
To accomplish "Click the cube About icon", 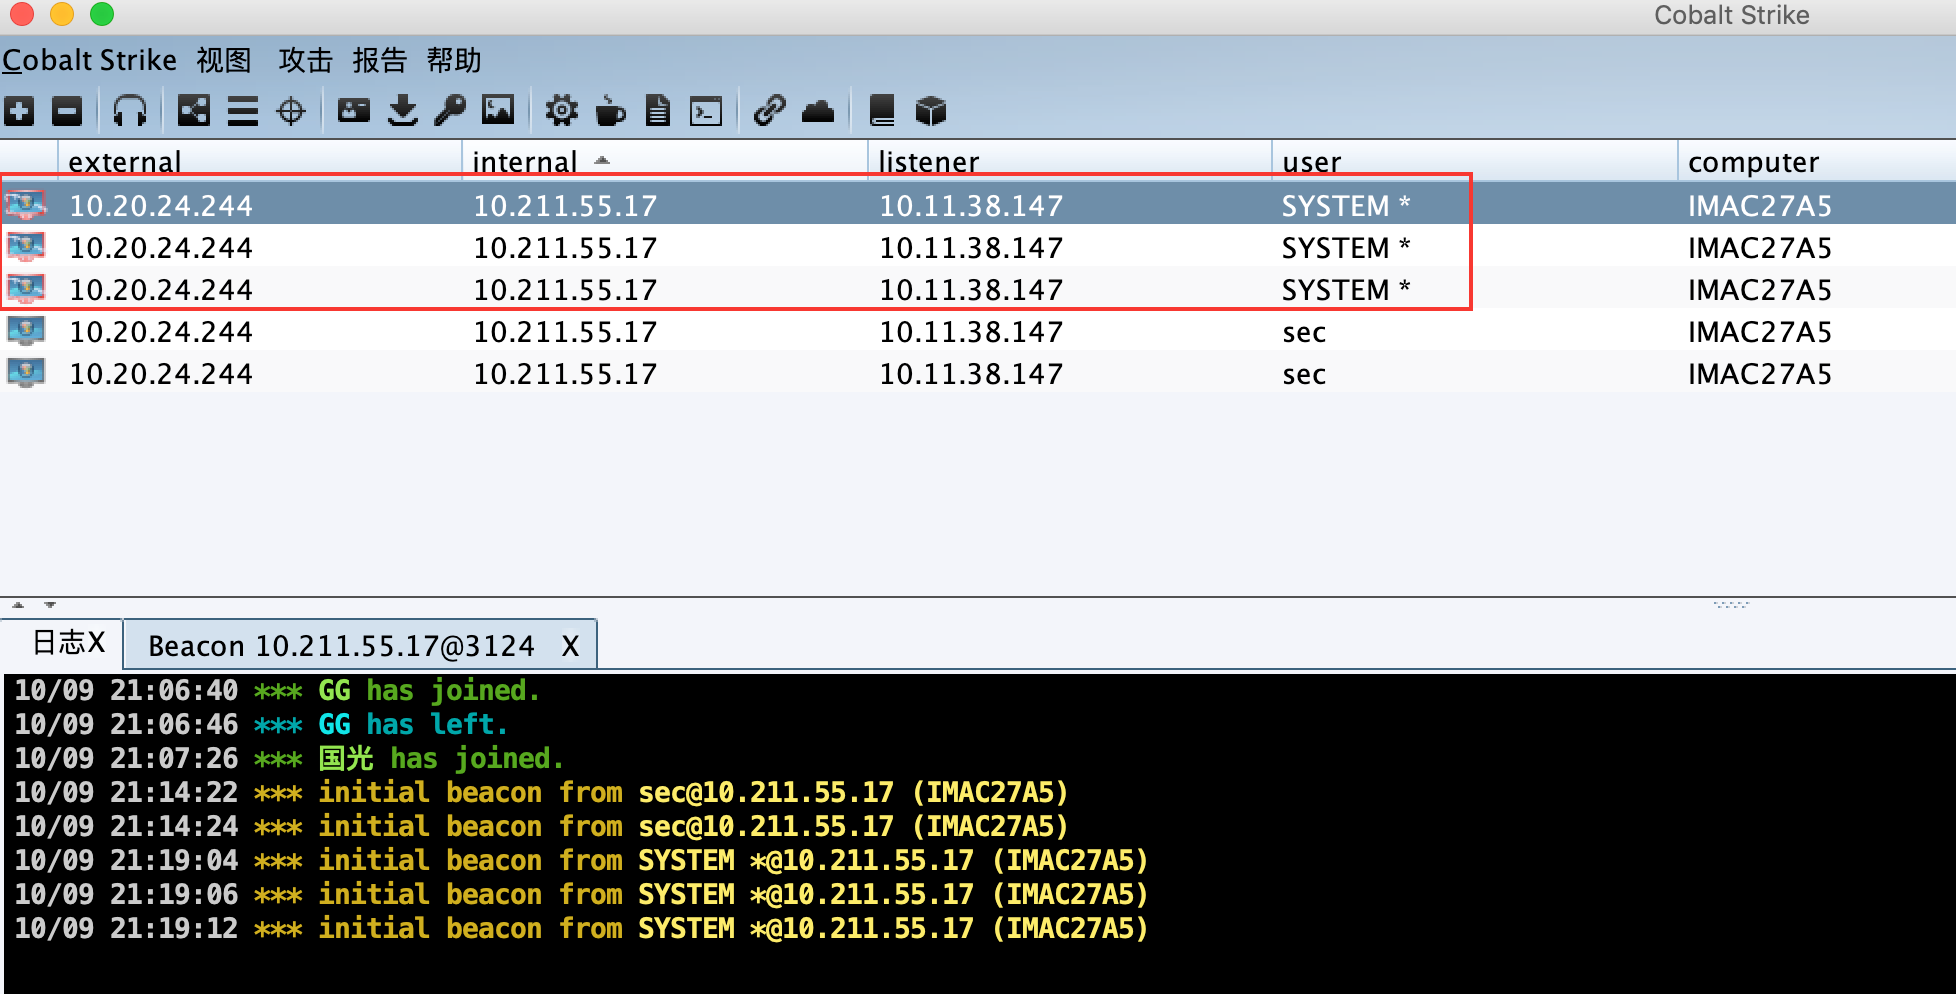I will click(x=931, y=111).
